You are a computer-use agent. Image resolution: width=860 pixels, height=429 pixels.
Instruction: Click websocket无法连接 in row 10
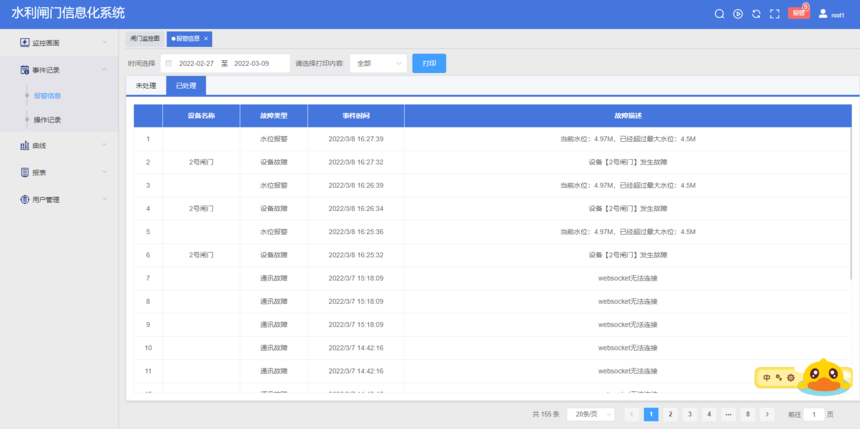point(628,348)
